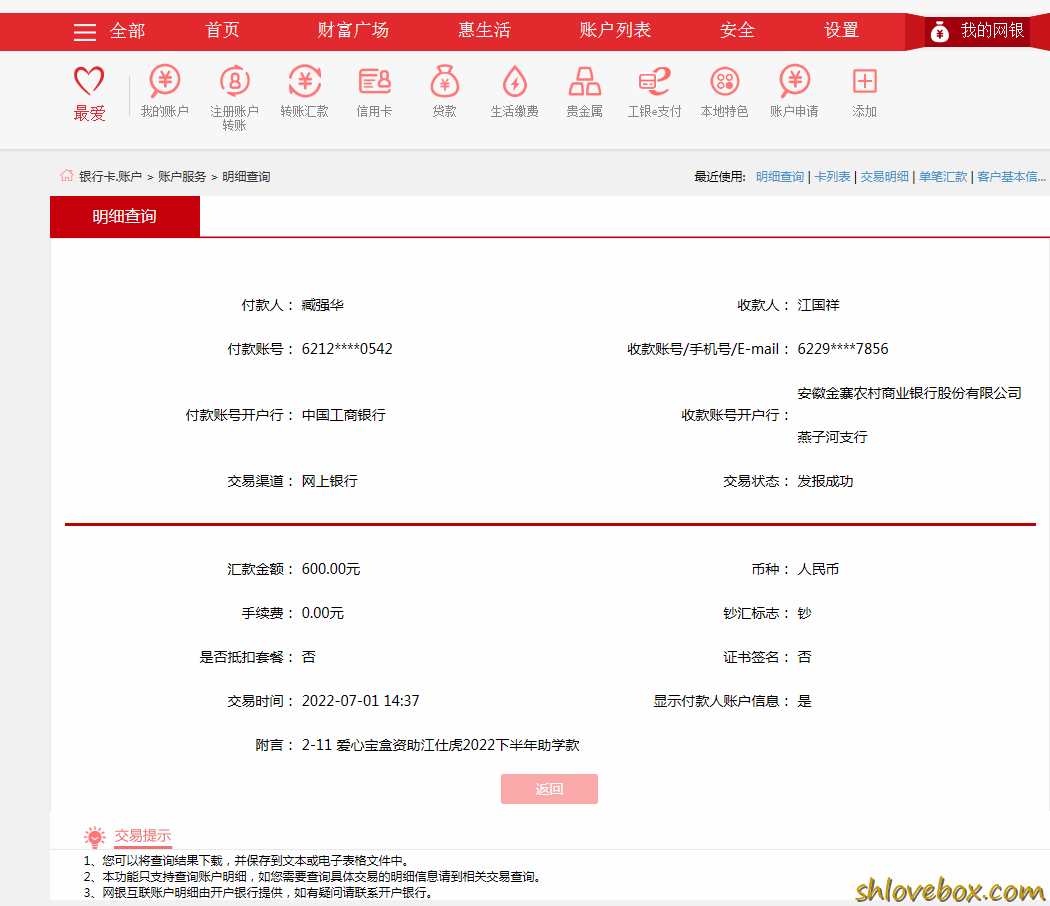1050x906 pixels.
Task: Open 惠生活 menu
Action: (484, 30)
